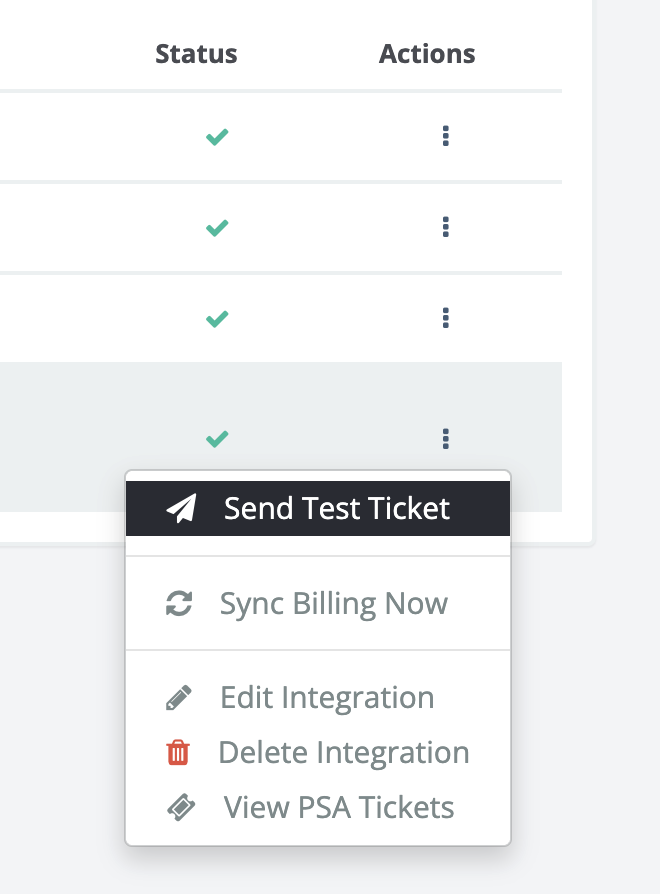Open the second row's three-dot actions menu
Viewport: 660px width, 894px height.
pos(445,228)
